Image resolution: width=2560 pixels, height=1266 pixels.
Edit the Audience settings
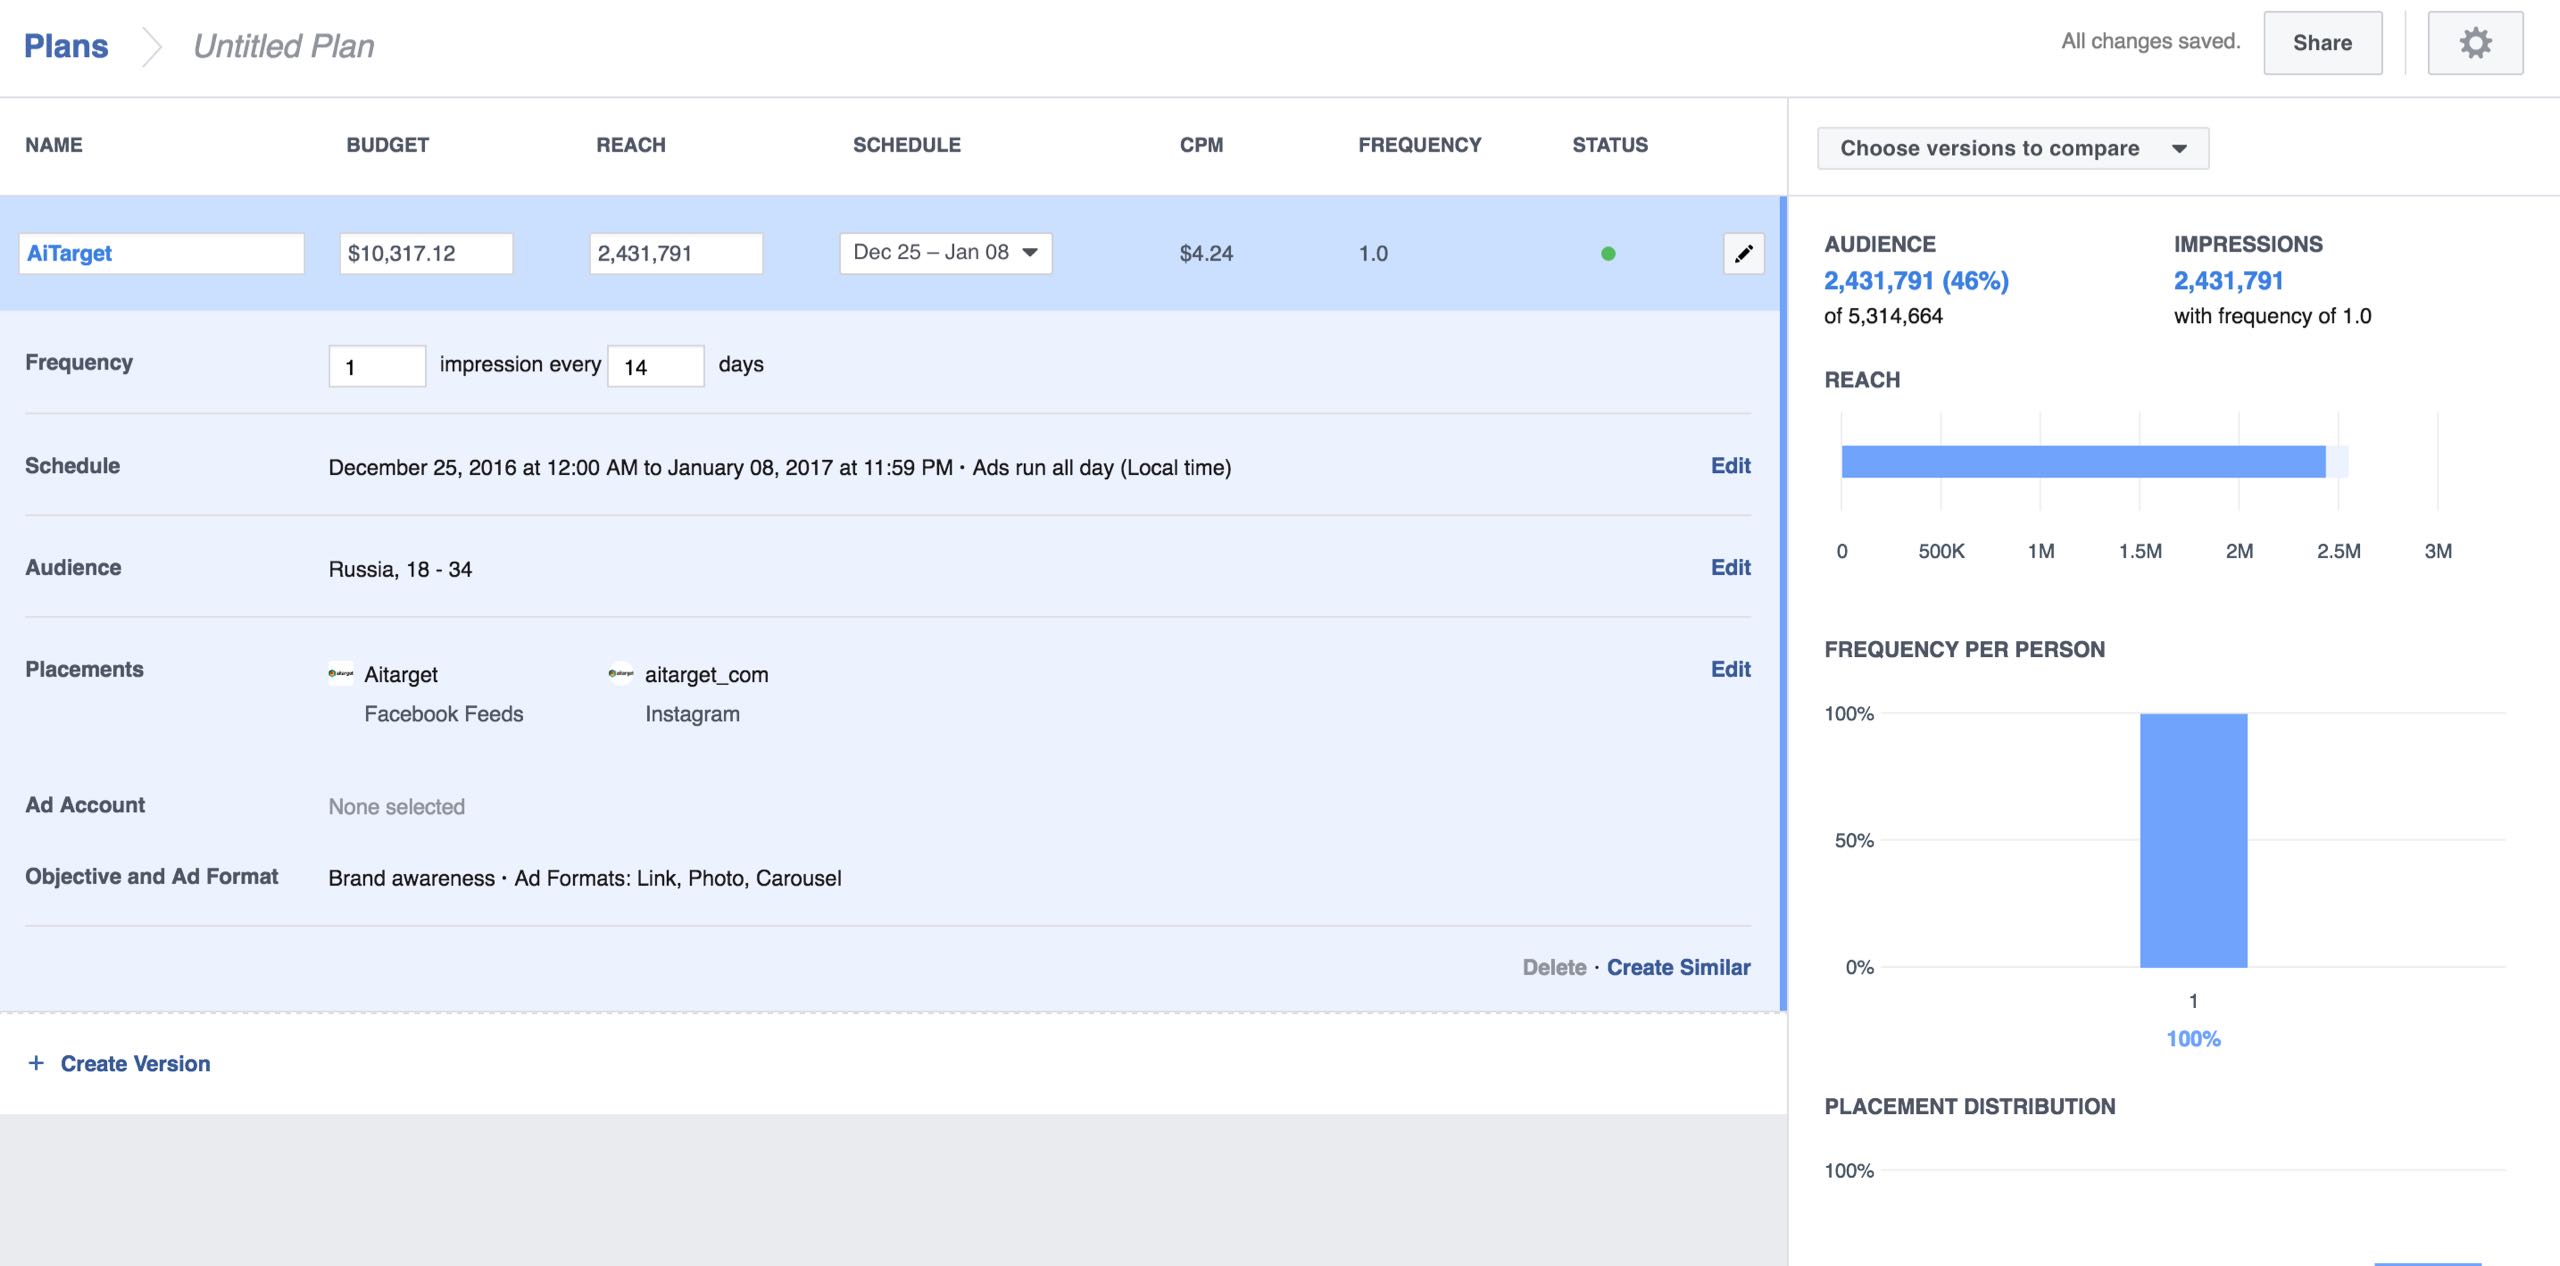click(1730, 568)
